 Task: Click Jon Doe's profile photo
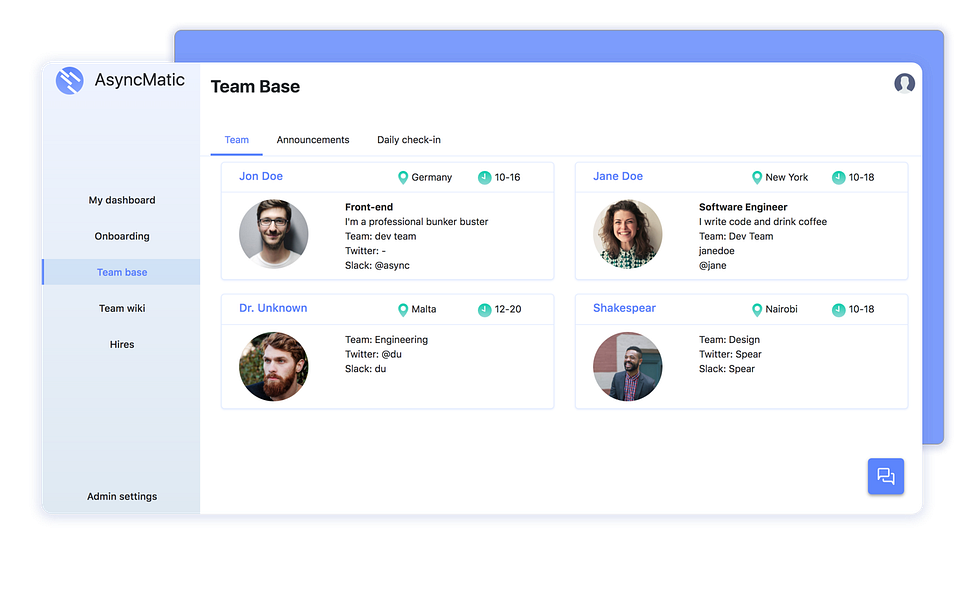coord(274,234)
